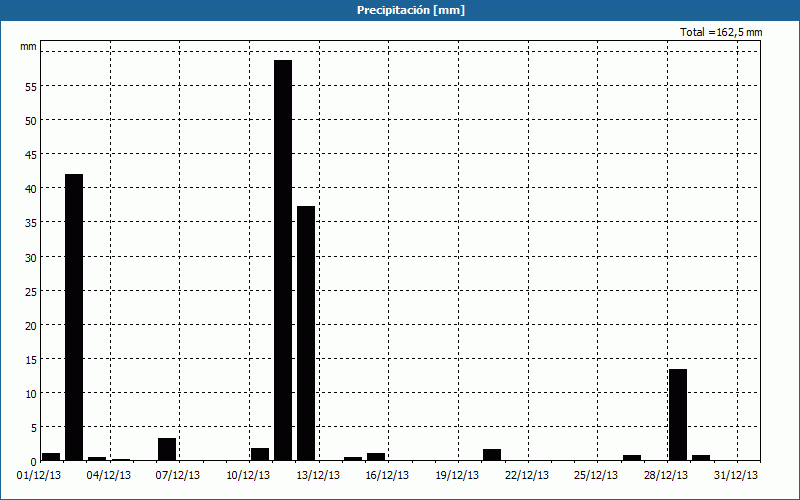Click the first bar on 01/12/13
This screenshot has height=500, width=800.
pyautogui.click(x=51, y=457)
